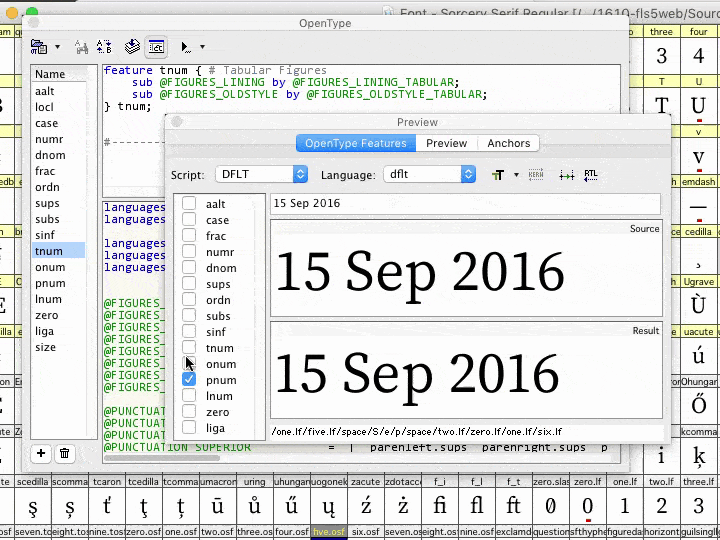Click the A/B sort features icon
The height and width of the screenshot is (540, 720).
[x=104, y=47]
